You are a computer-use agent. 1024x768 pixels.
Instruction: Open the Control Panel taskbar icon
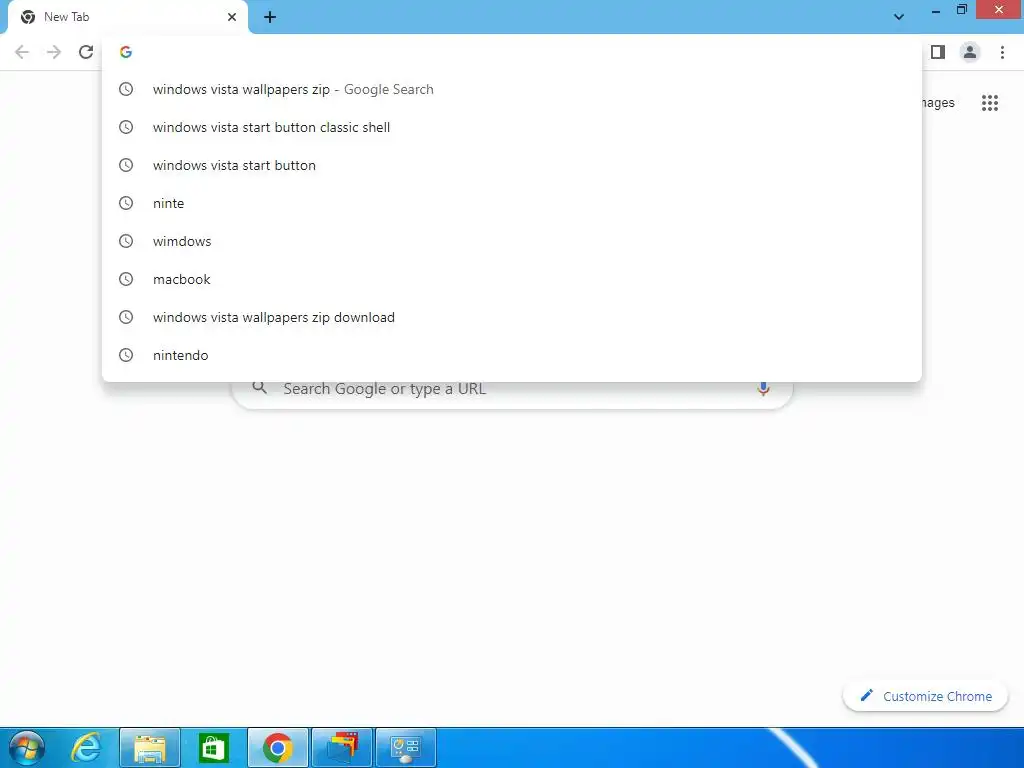406,748
